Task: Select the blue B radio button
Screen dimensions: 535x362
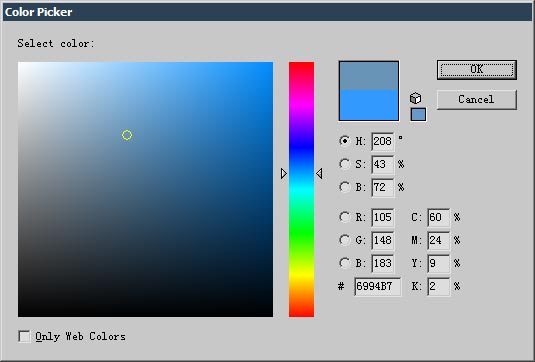Action: click(345, 263)
